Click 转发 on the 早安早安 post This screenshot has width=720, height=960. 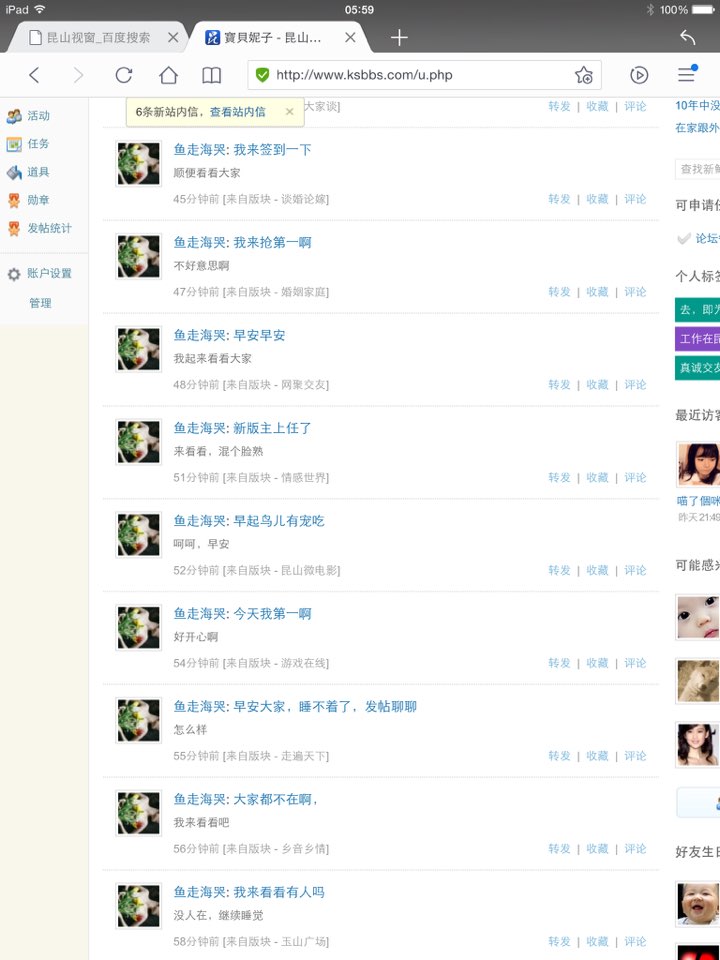coord(559,384)
